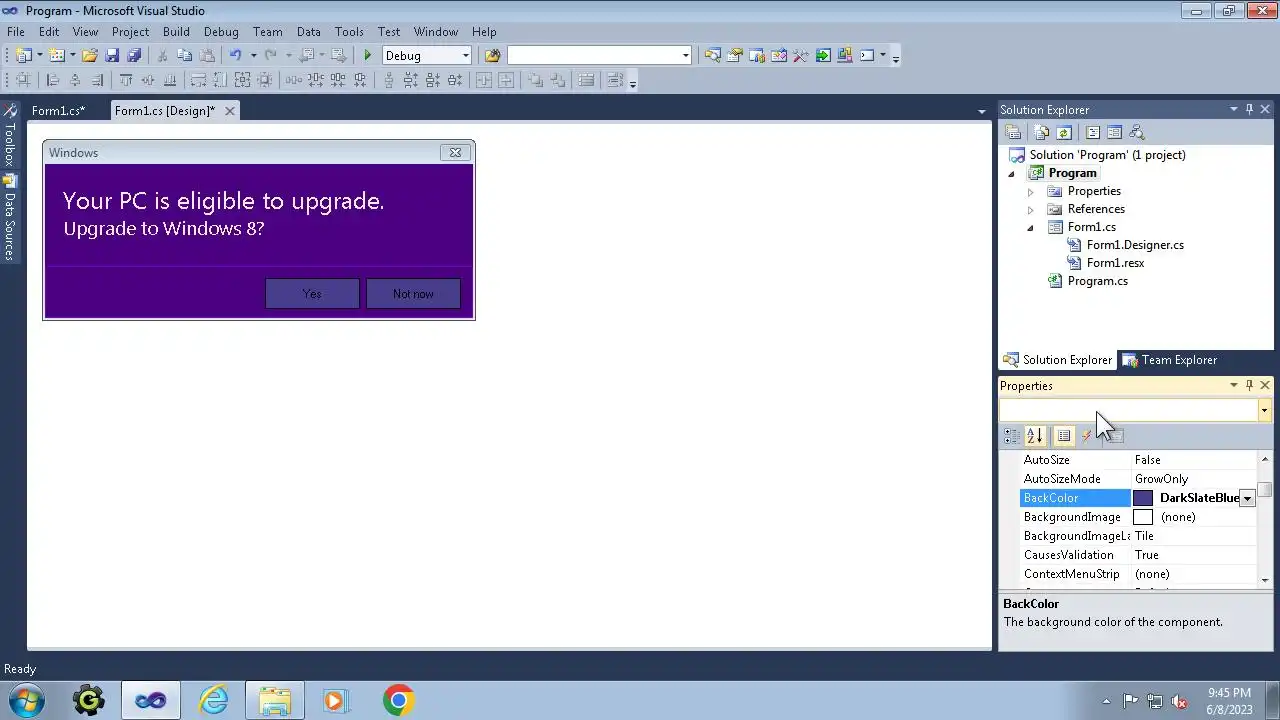Open the Build menu
The height and width of the screenshot is (720, 1280).
(176, 32)
